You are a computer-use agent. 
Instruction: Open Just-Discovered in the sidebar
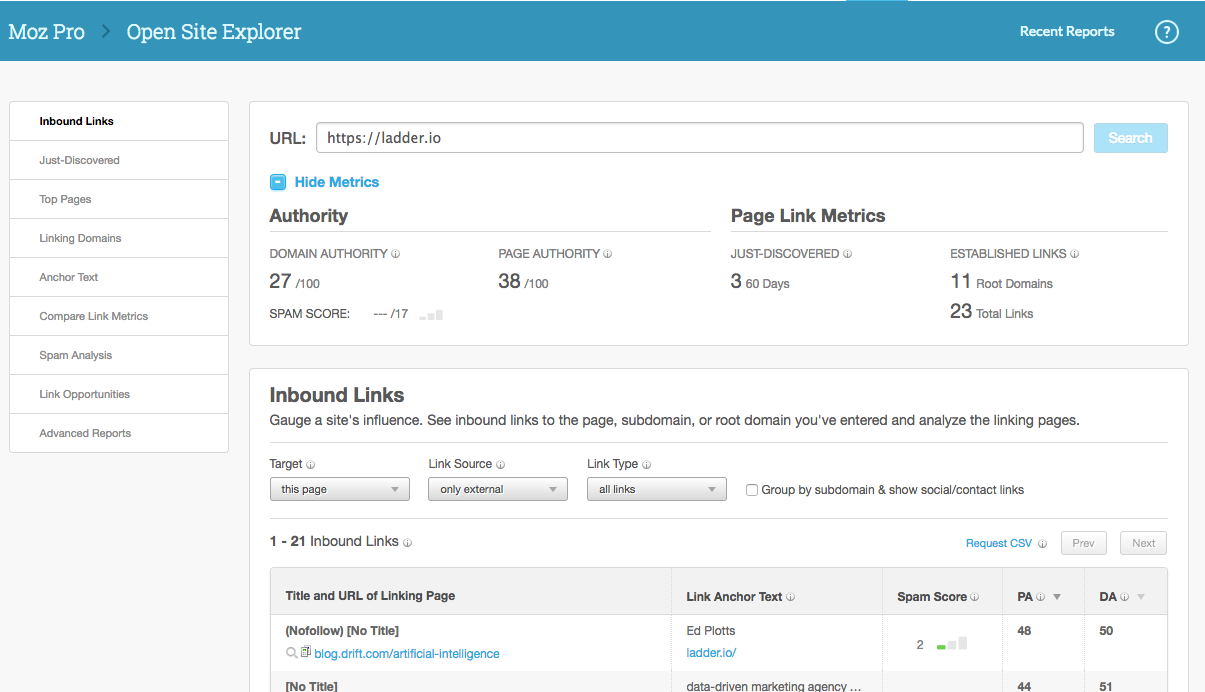pyautogui.click(x=79, y=160)
